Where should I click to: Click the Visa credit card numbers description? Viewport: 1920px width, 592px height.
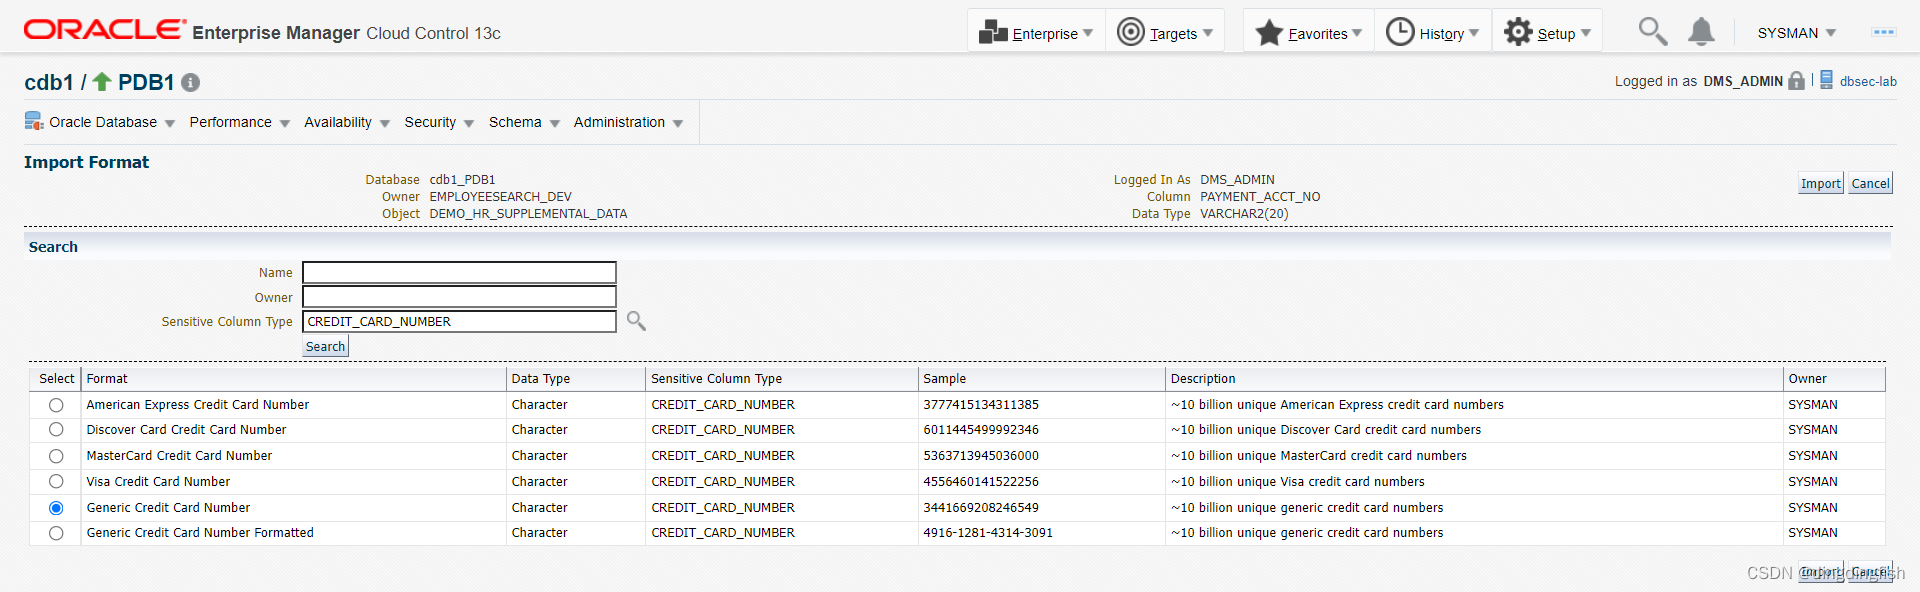(x=1298, y=482)
